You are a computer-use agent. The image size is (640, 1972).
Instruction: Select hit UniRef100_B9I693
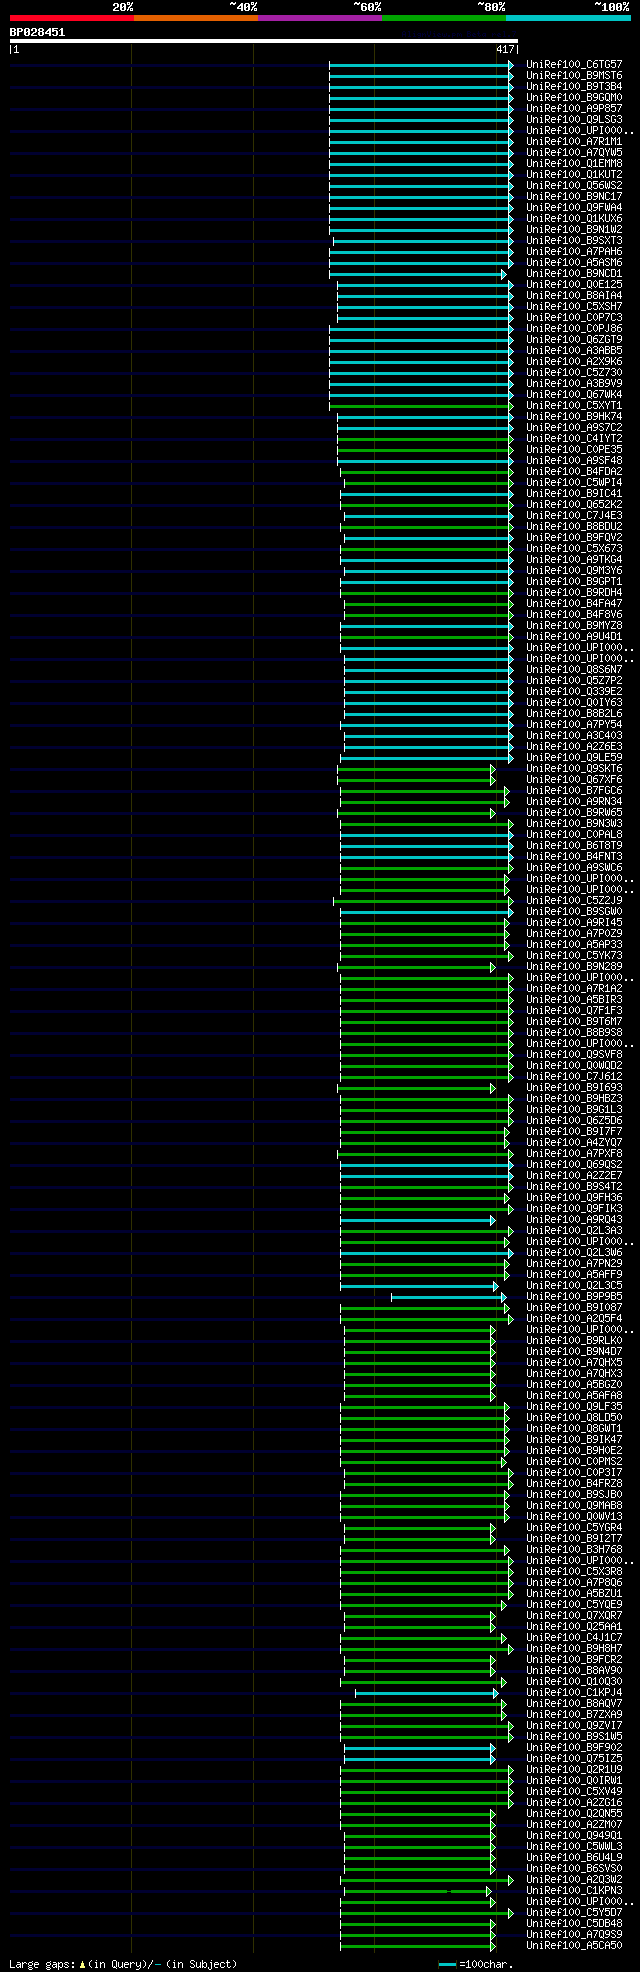coord(574,1087)
